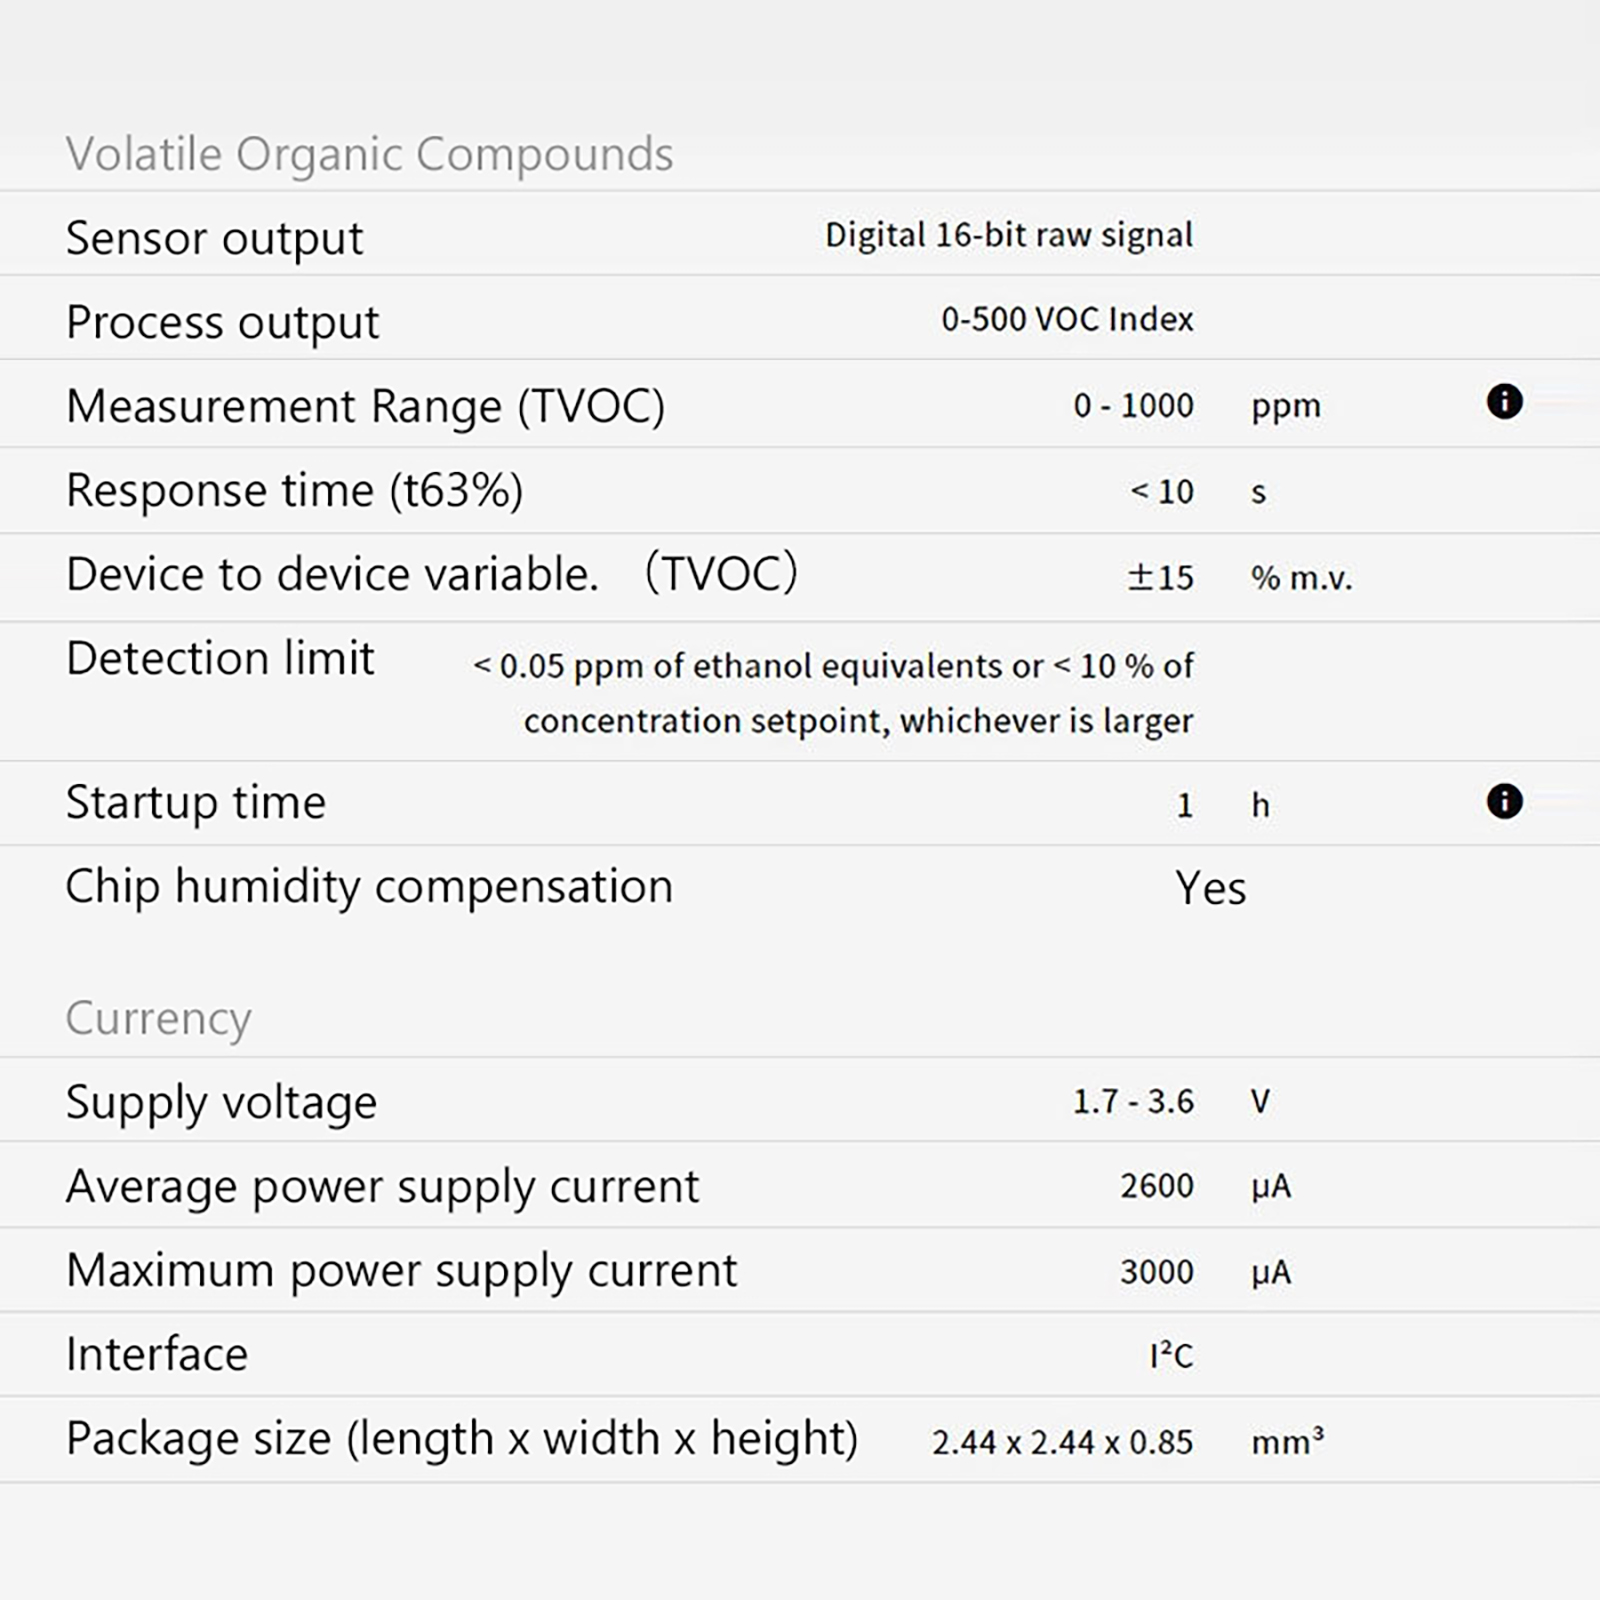The image size is (1600, 1600).
Task: Click the 0-500 VOC Index value
Action: pos(1067,319)
